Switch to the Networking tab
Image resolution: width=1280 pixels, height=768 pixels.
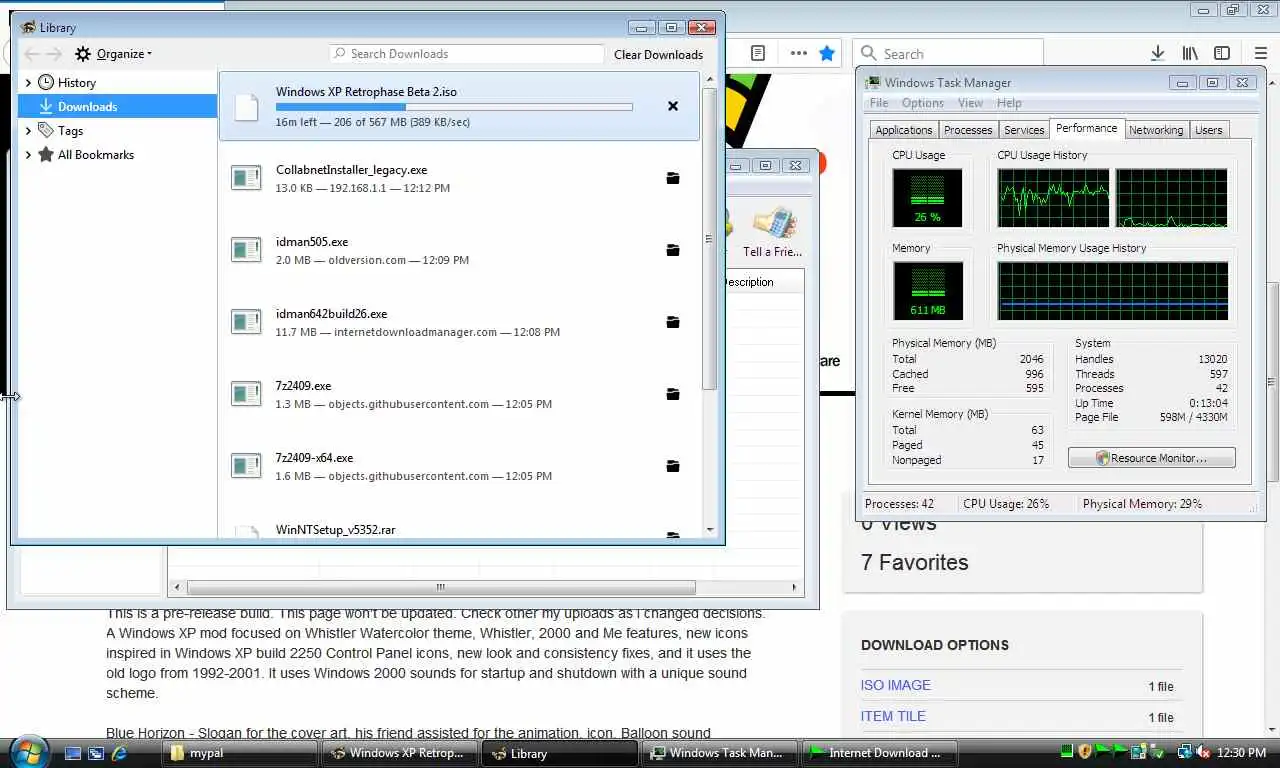1155,130
